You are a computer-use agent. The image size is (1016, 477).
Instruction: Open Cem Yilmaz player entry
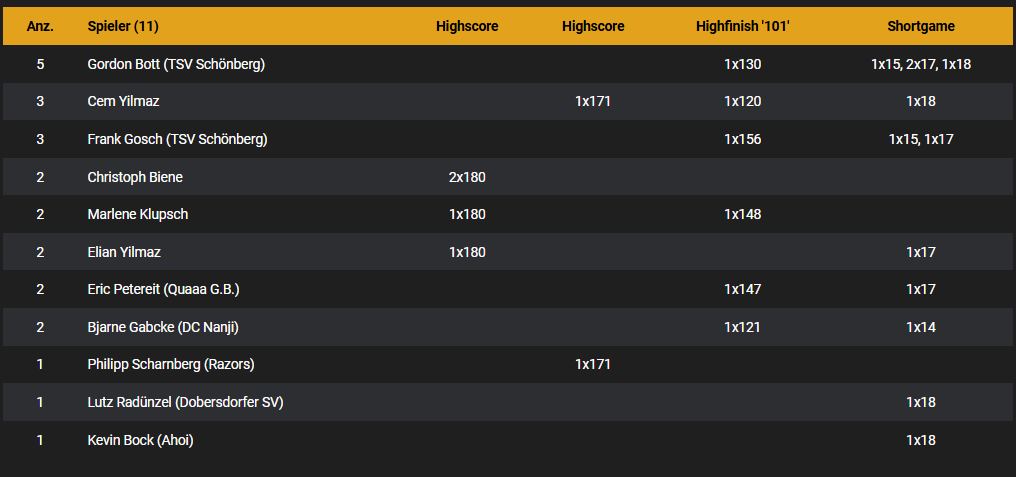point(123,102)
